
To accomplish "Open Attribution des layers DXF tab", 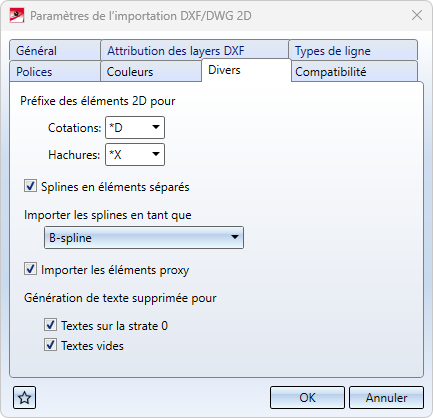I will [x=195, y=50].
